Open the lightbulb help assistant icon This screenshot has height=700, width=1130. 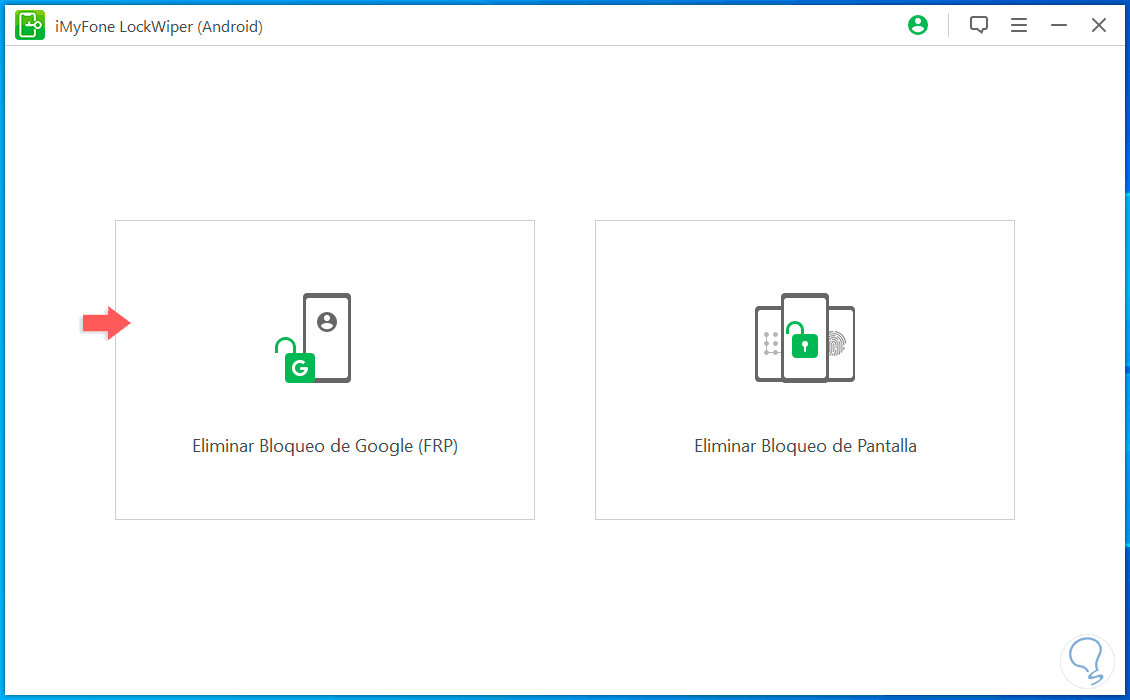tap(1086, 661)
